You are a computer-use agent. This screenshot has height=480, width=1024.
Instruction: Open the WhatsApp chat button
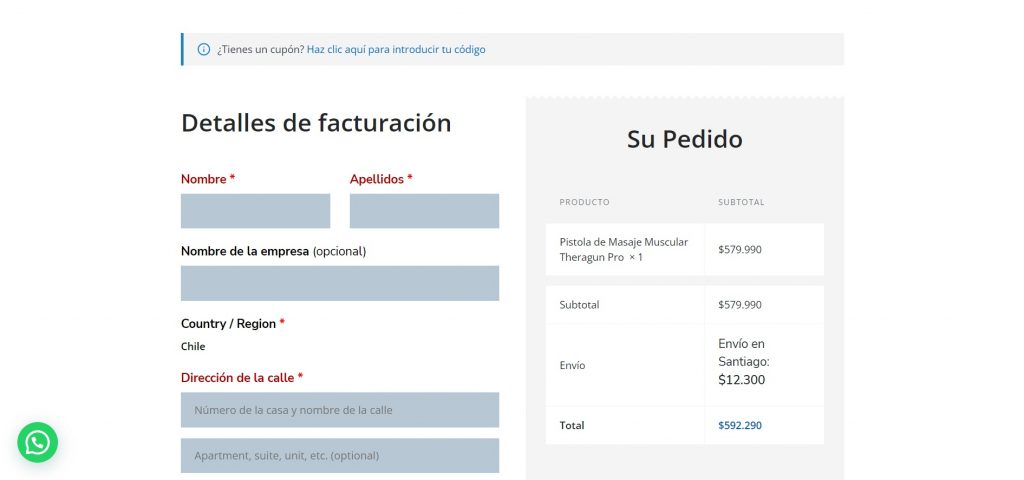coord(37,442)
